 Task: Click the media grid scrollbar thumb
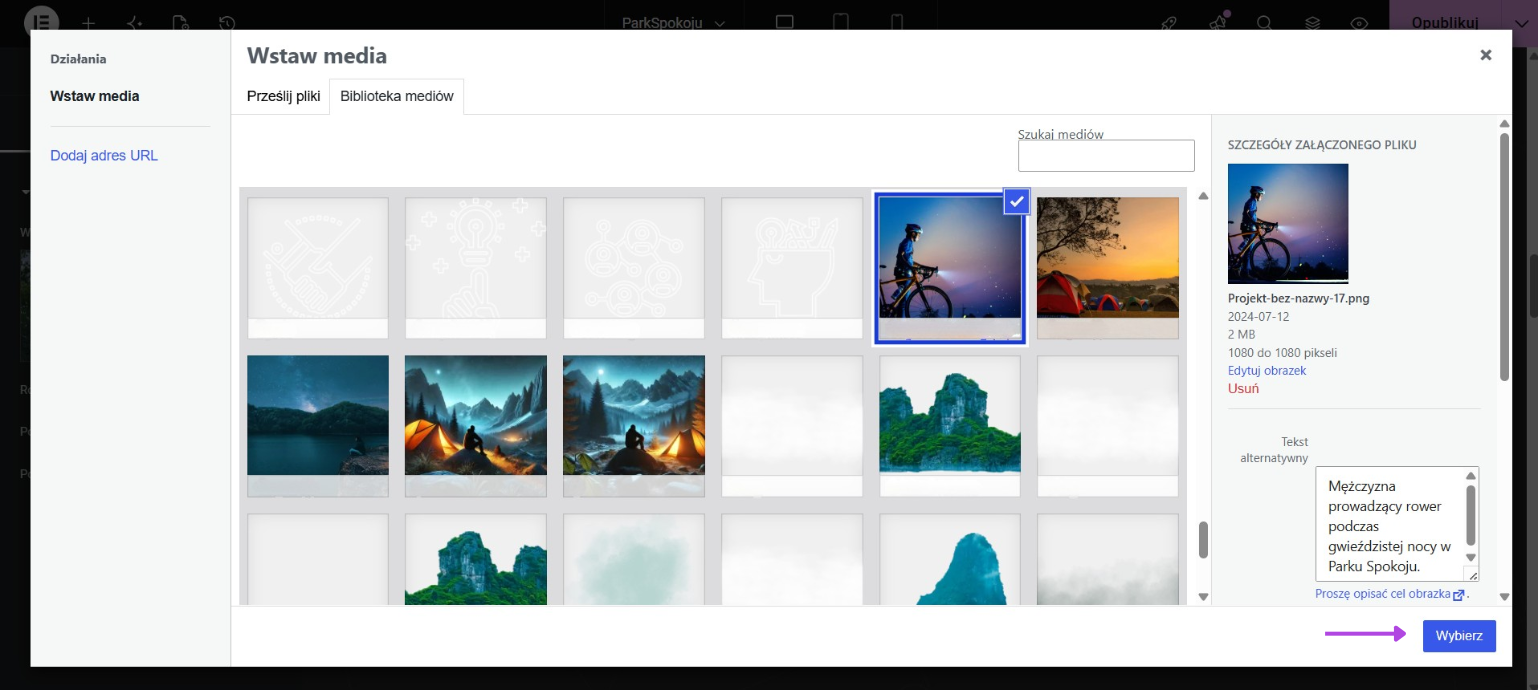pyautogui.click(x=1203, y=540)
